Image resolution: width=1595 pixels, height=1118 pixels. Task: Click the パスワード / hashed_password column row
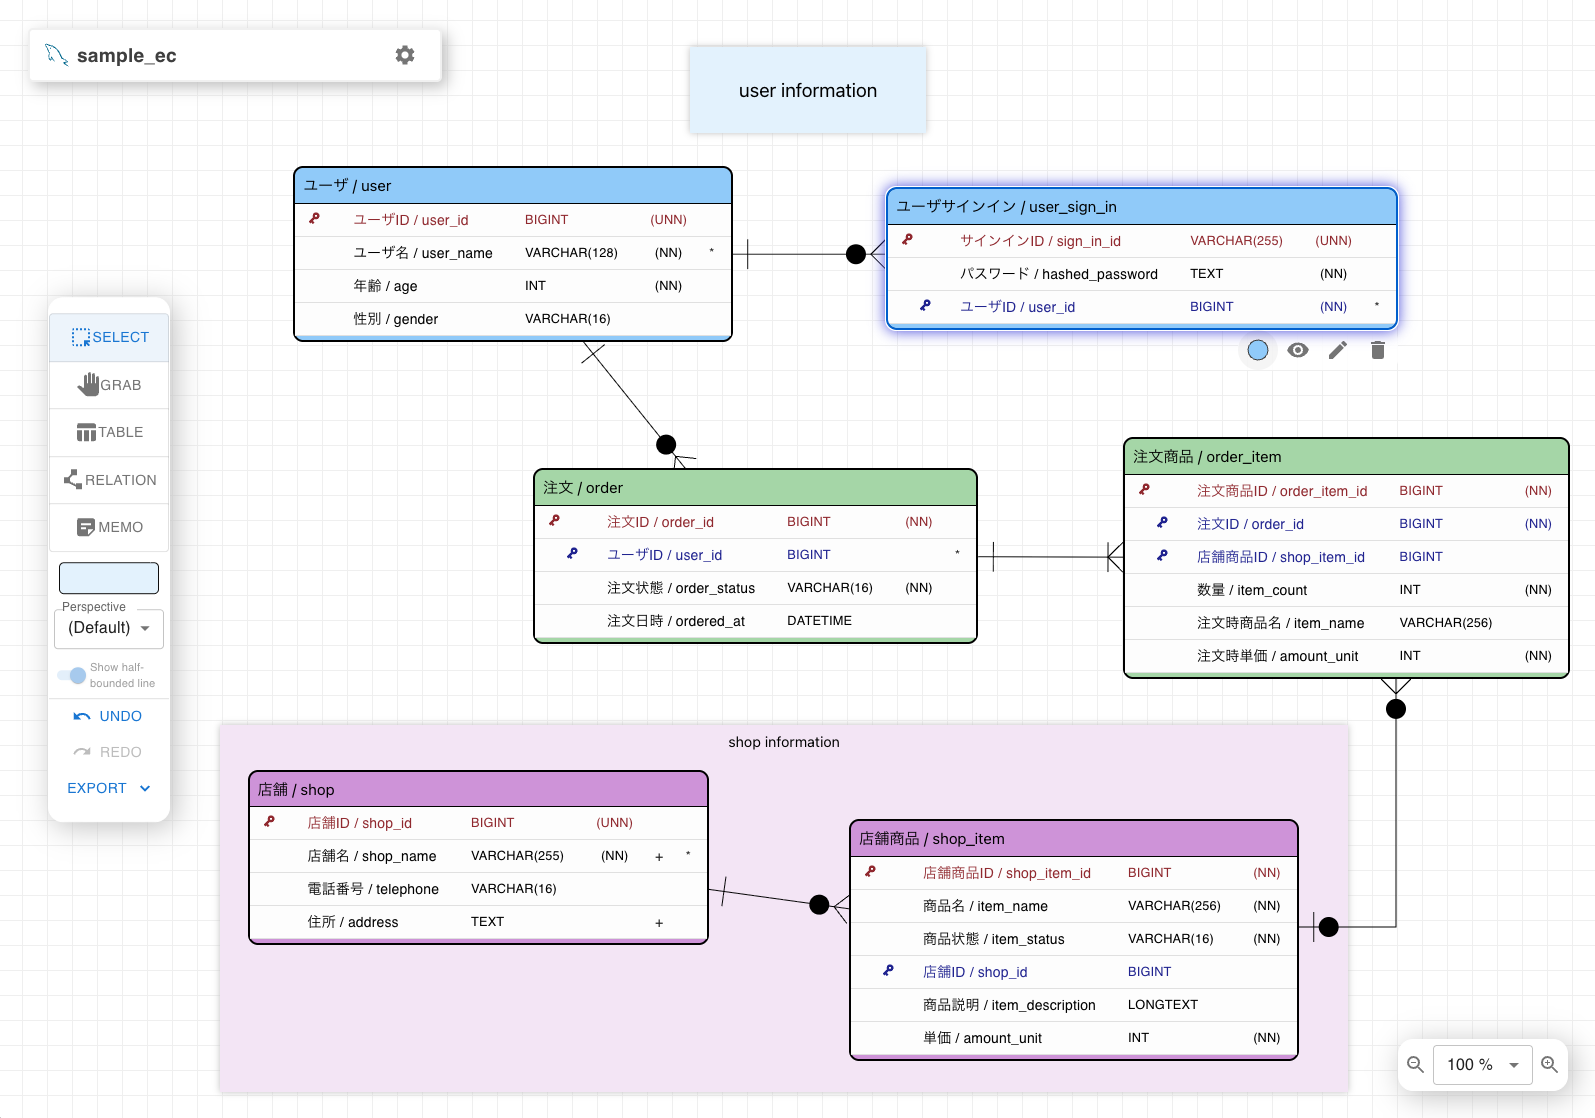click(1142, 274)
